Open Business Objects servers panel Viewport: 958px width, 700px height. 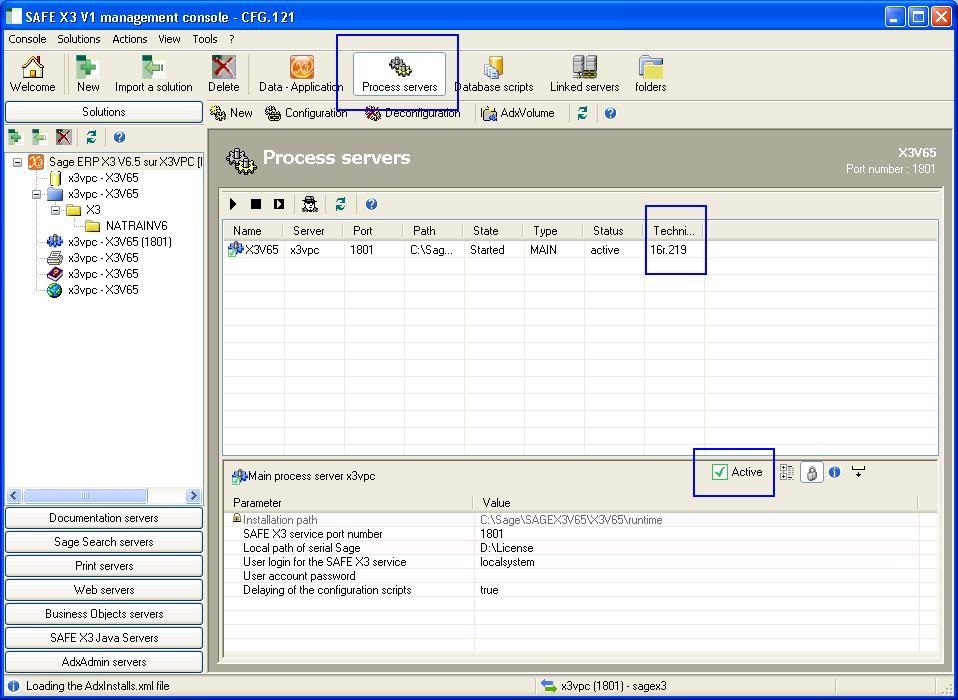click(x=104, y=614)
